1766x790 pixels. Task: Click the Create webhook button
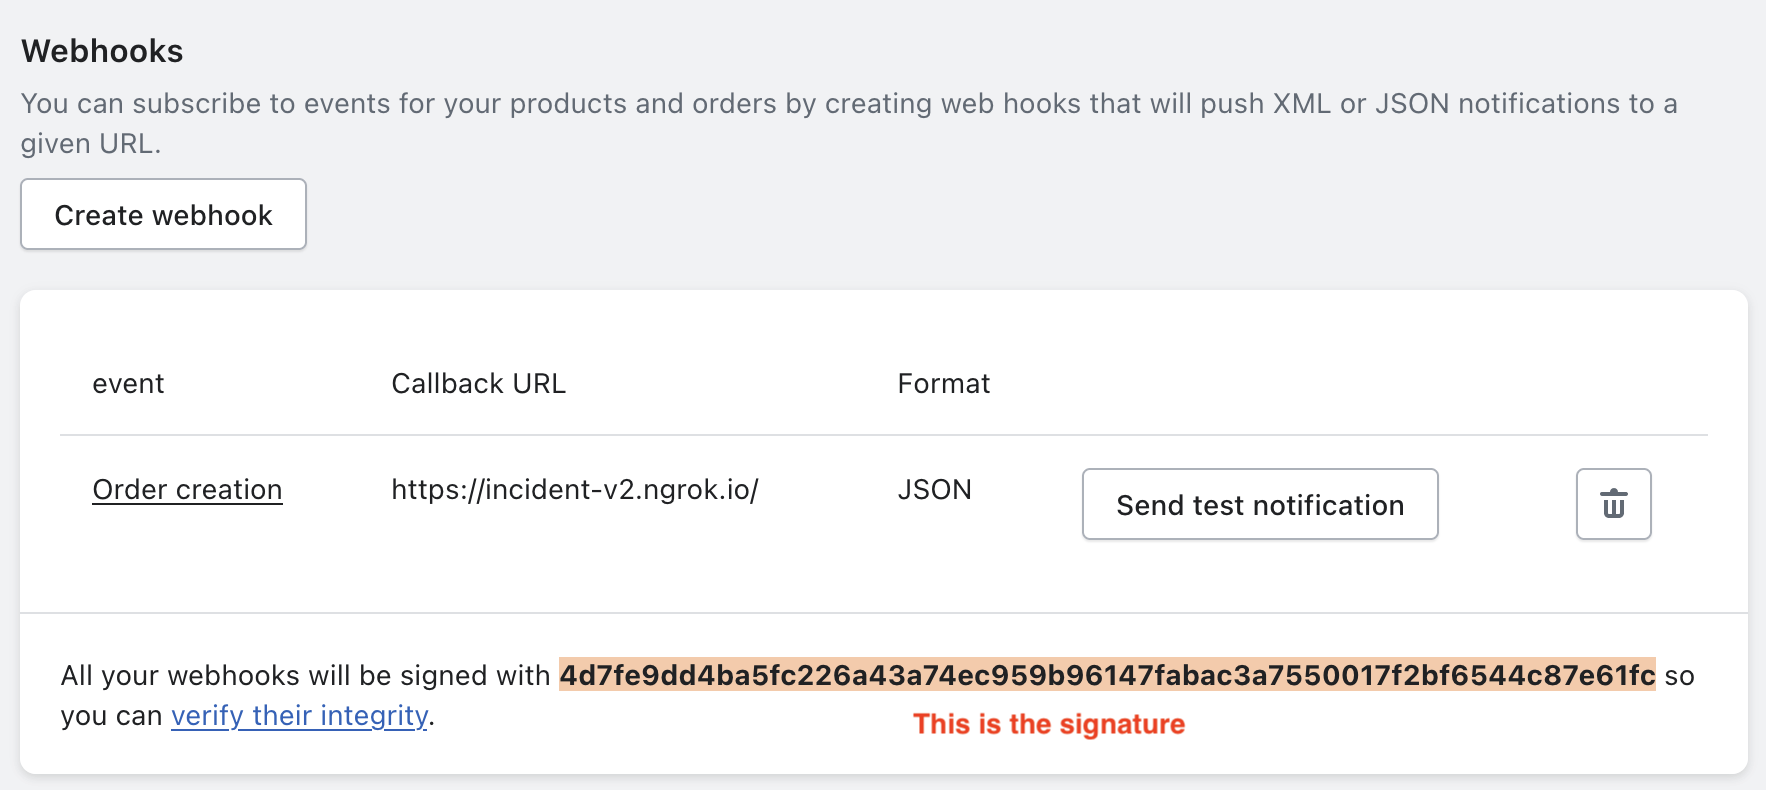click(163, 215)
